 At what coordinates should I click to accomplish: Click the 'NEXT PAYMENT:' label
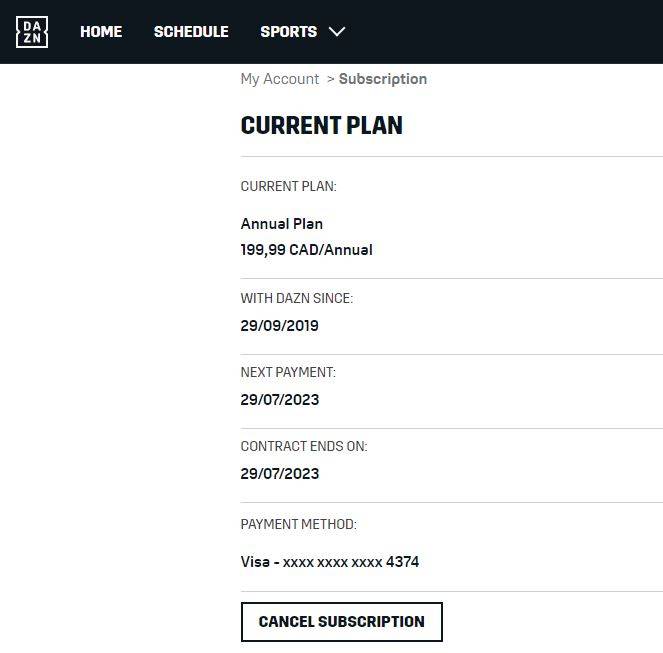click(x=288, y=373)
